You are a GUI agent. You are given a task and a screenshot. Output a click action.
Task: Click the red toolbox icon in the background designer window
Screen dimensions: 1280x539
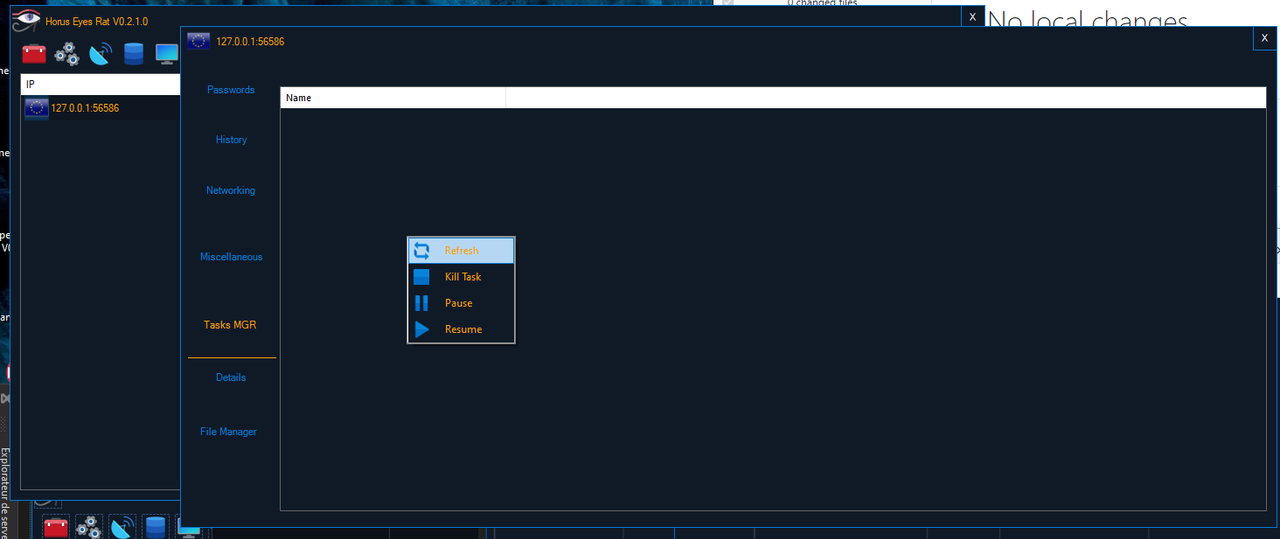pos(56,527)
